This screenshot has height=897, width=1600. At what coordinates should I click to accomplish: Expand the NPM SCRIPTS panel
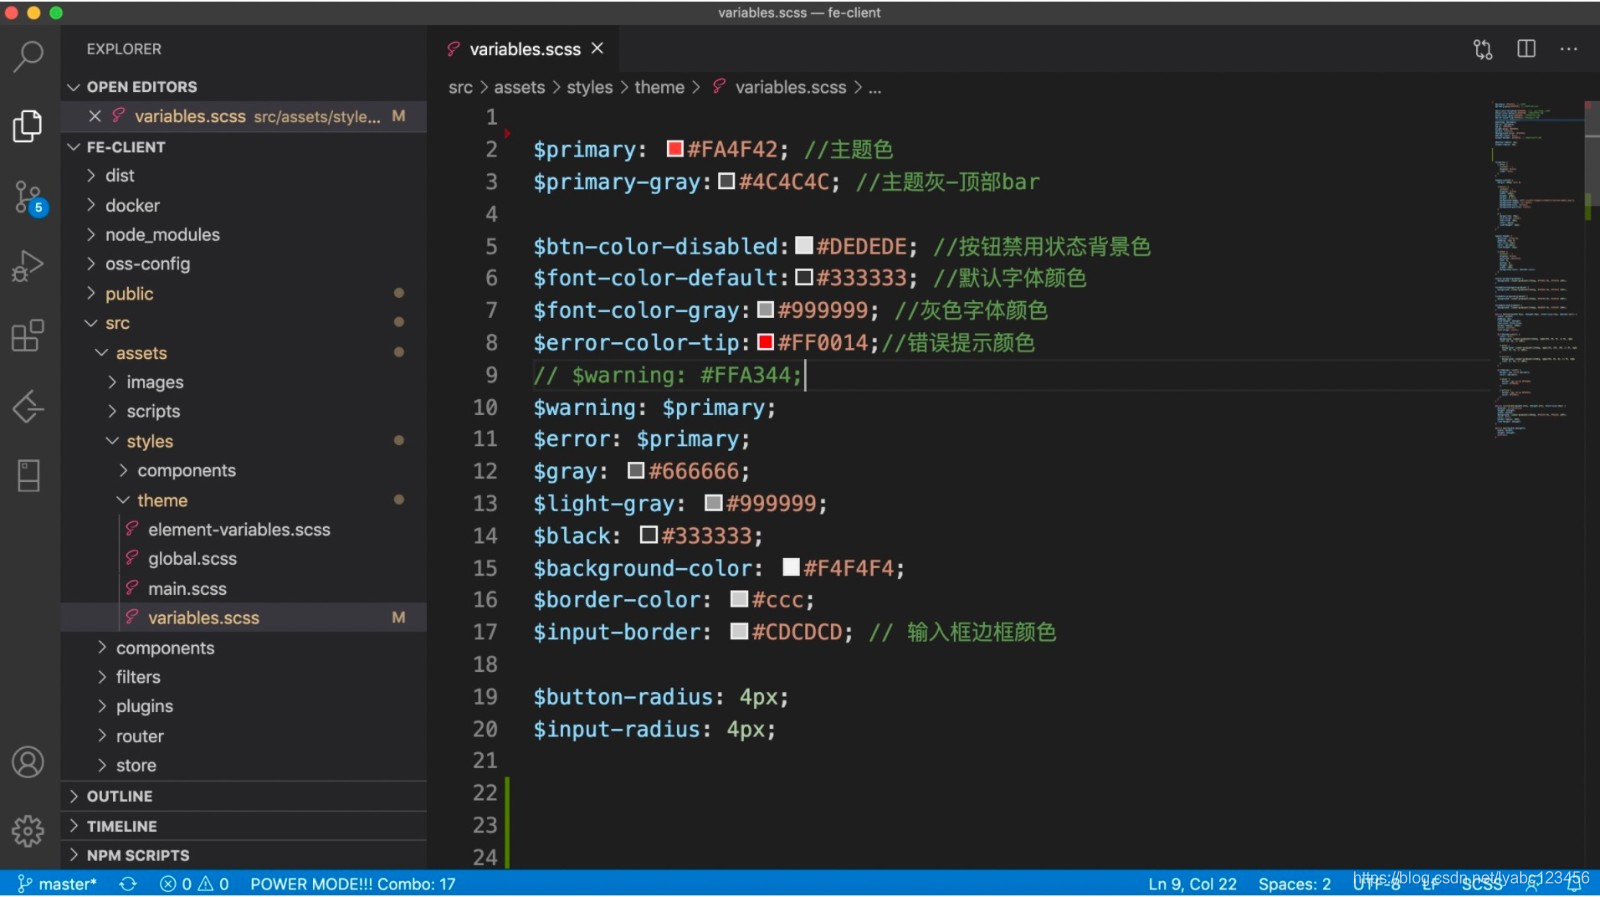(x=244, y=855)
